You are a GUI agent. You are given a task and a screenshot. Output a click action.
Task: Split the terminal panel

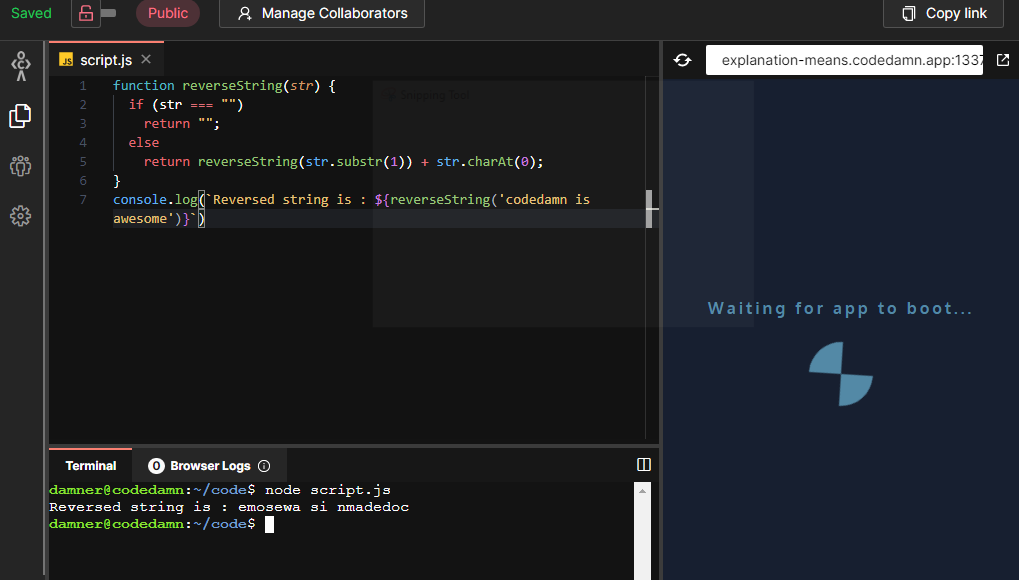(x=644, y=464)
